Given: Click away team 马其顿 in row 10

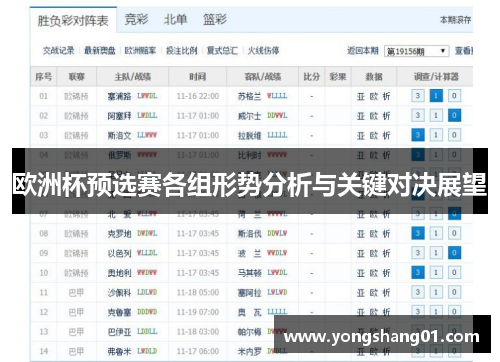Looking at the screenshot, I should point(249,273).
